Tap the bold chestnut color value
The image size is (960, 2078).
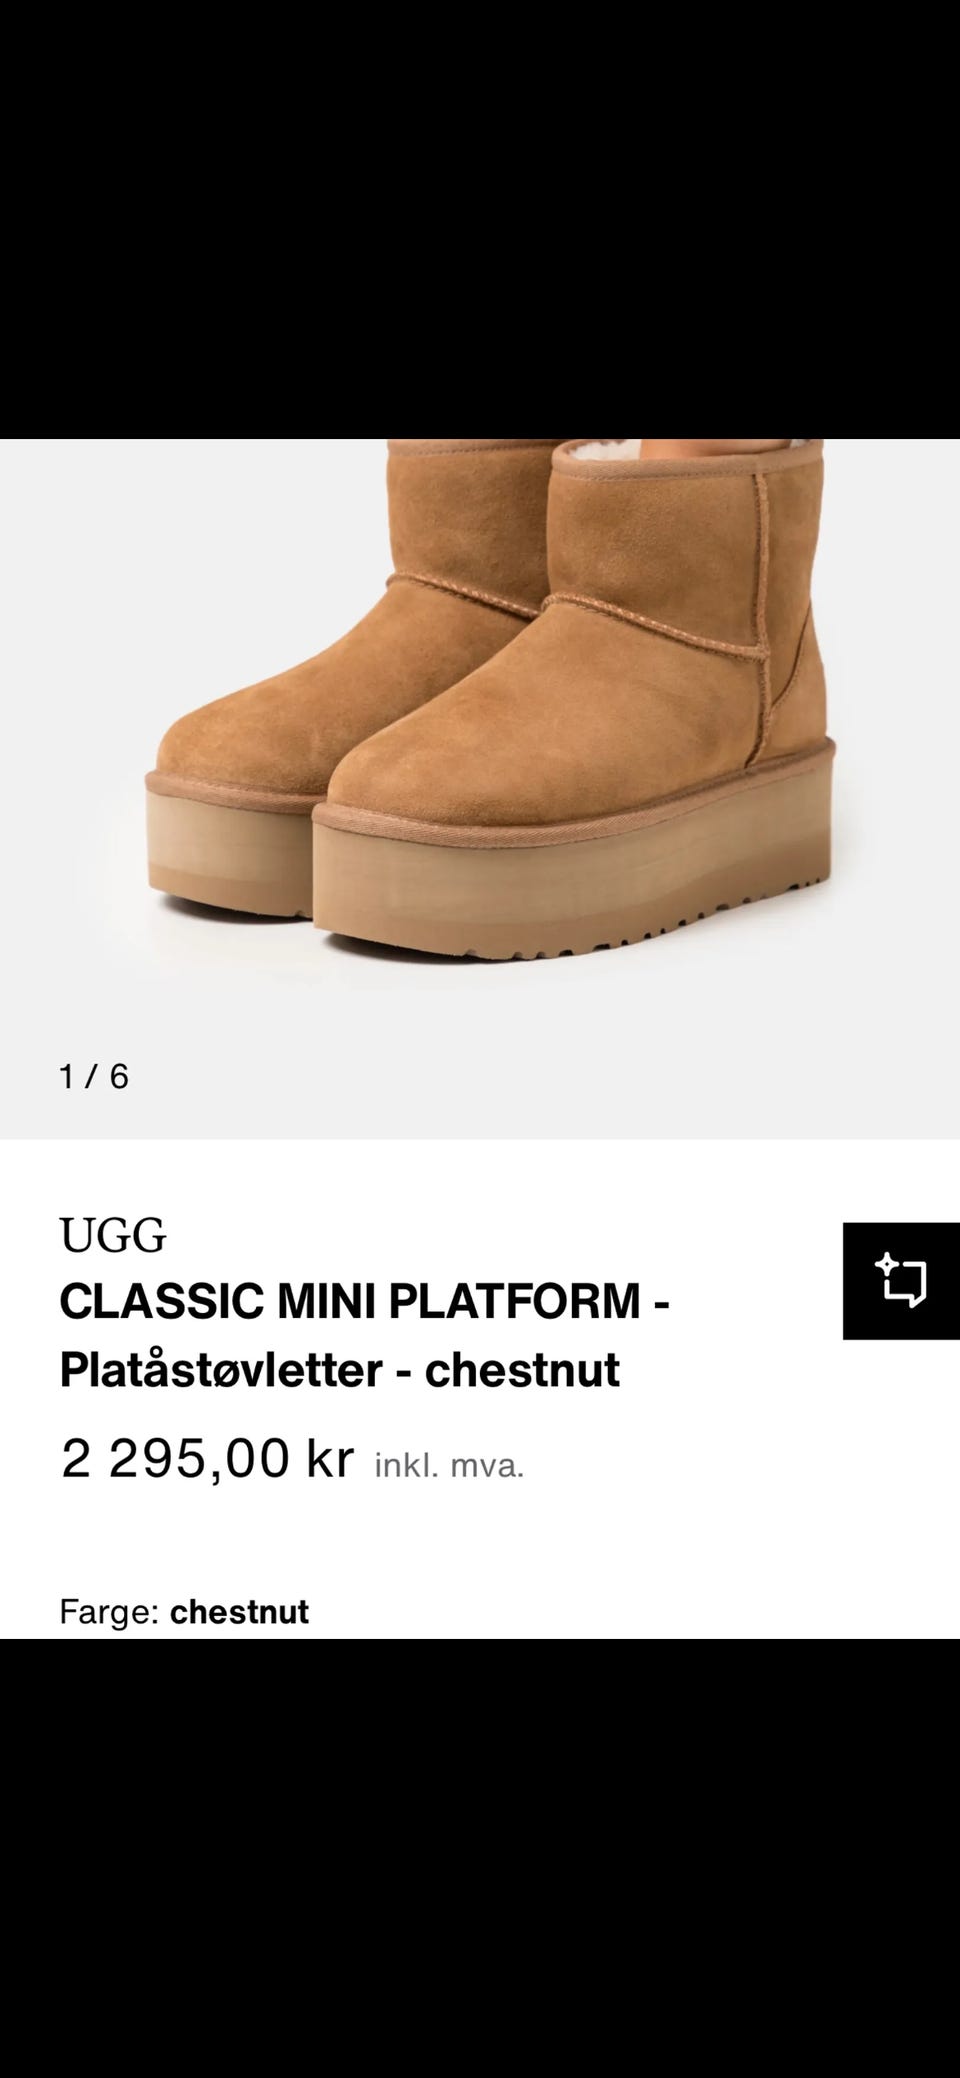pyautogui.click(x=240, y=1611)
